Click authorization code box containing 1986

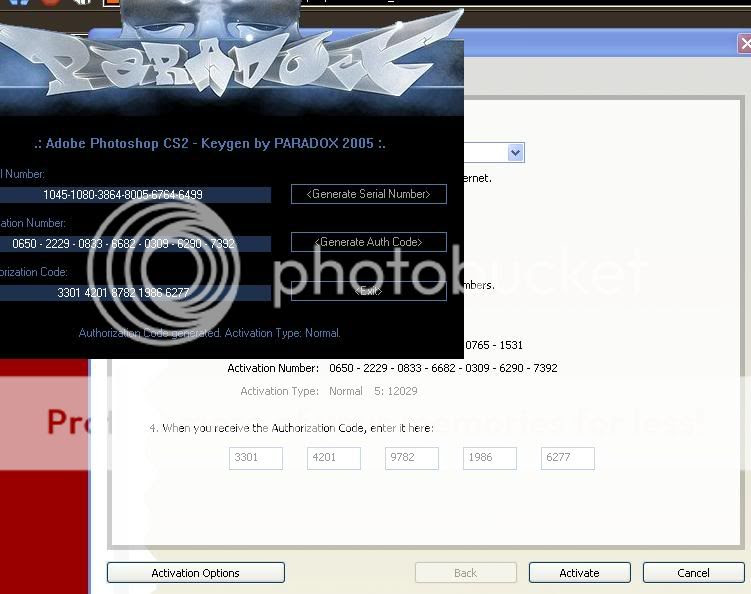point(490,458)
